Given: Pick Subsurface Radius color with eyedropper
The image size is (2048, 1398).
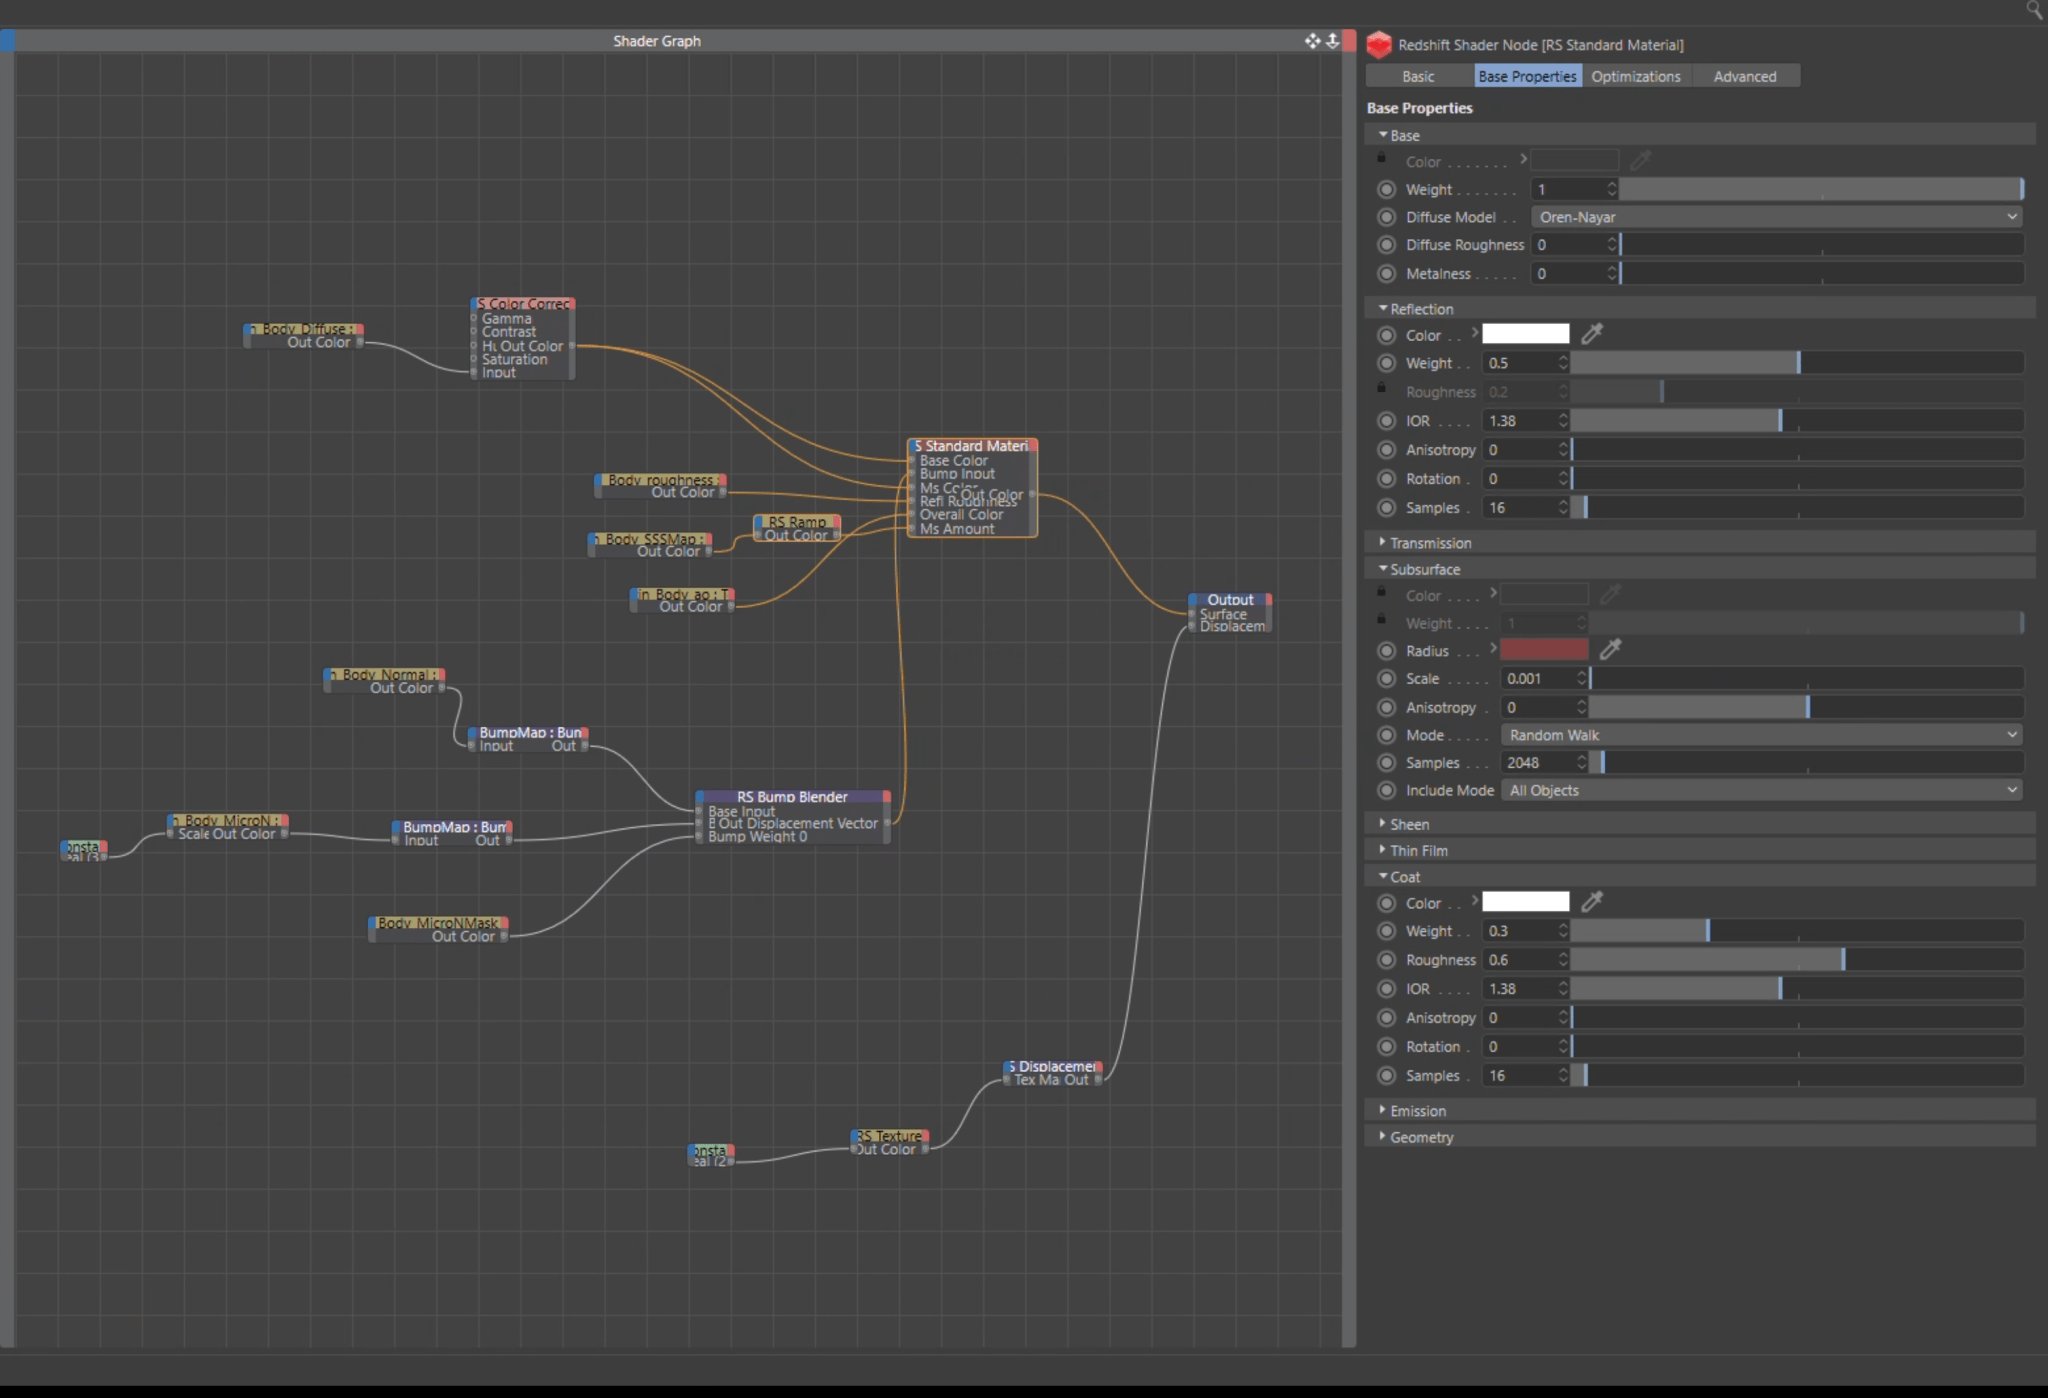Looking at the screenshot, I should pyautogui.click(x=1610, y=650).
